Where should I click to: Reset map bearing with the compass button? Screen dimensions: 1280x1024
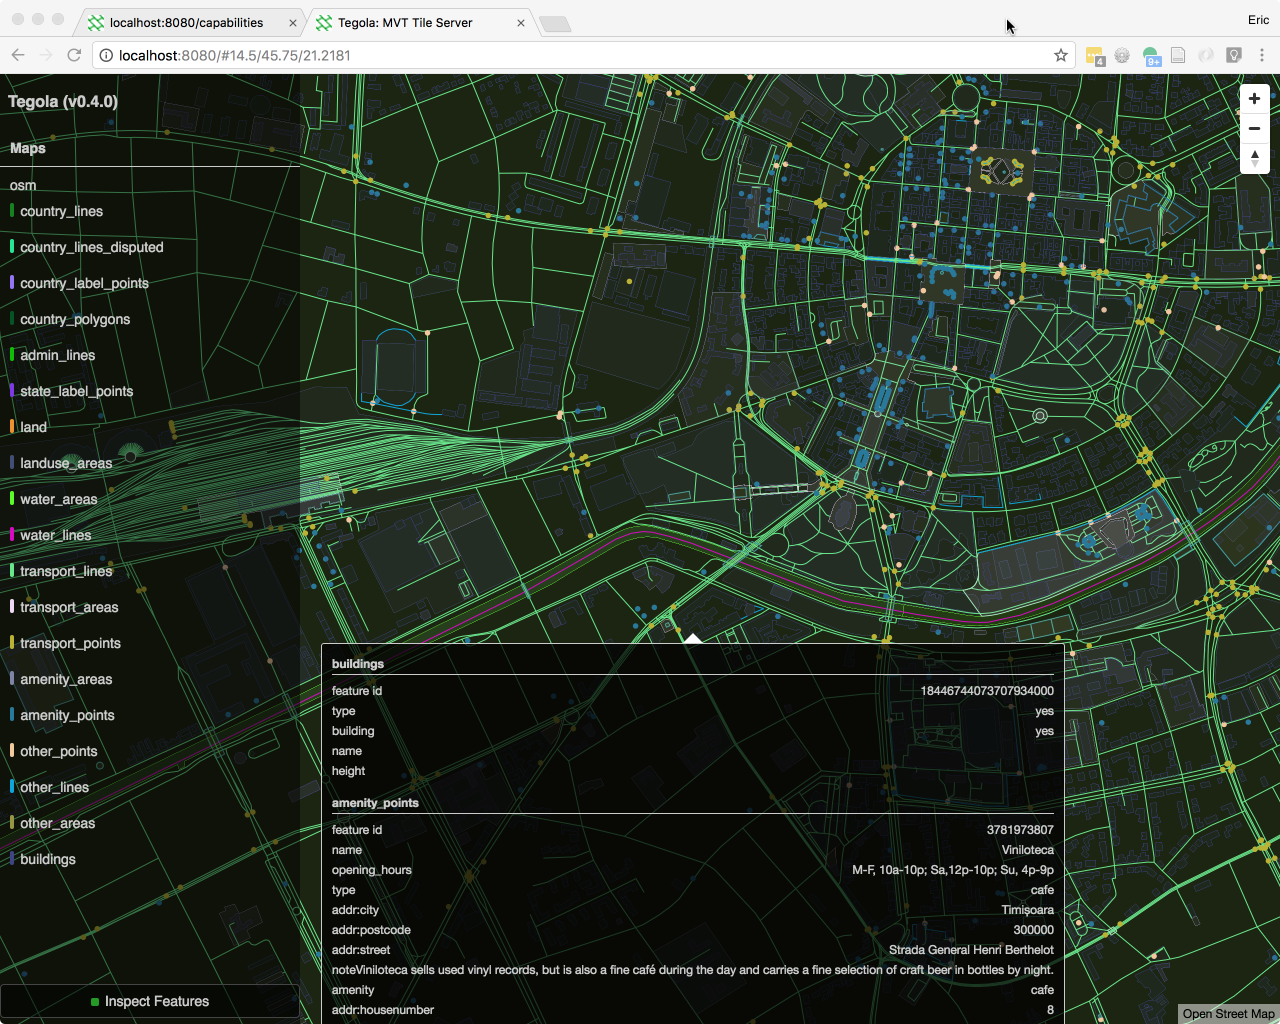click(x=1254, y=159)
